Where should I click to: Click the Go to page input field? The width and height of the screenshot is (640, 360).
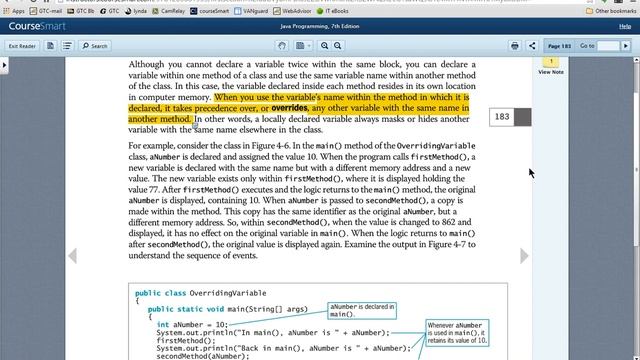coord(608,46)
